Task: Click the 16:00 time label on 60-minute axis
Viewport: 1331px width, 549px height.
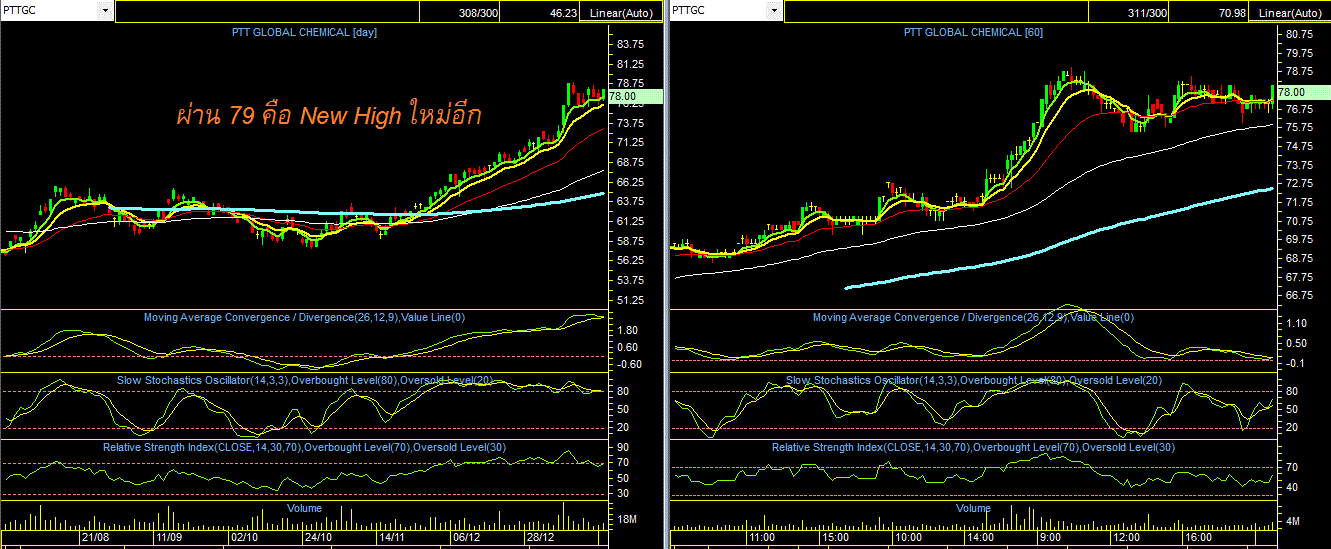Action: point(1197,537)
